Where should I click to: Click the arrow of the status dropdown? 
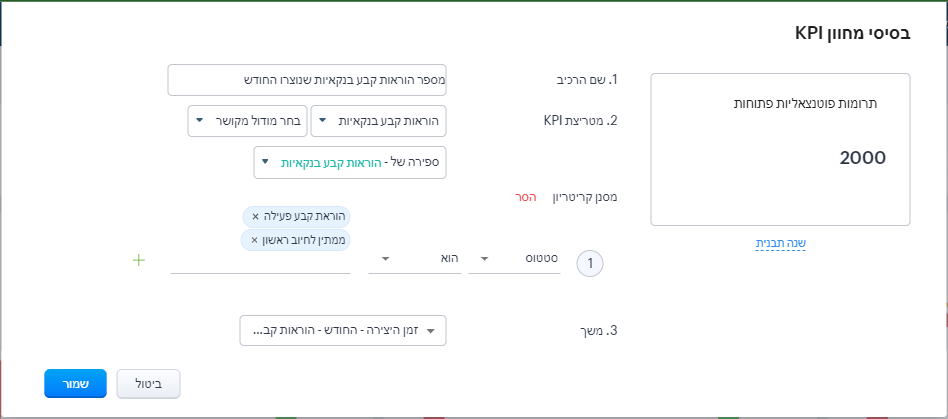click(485, 259)
